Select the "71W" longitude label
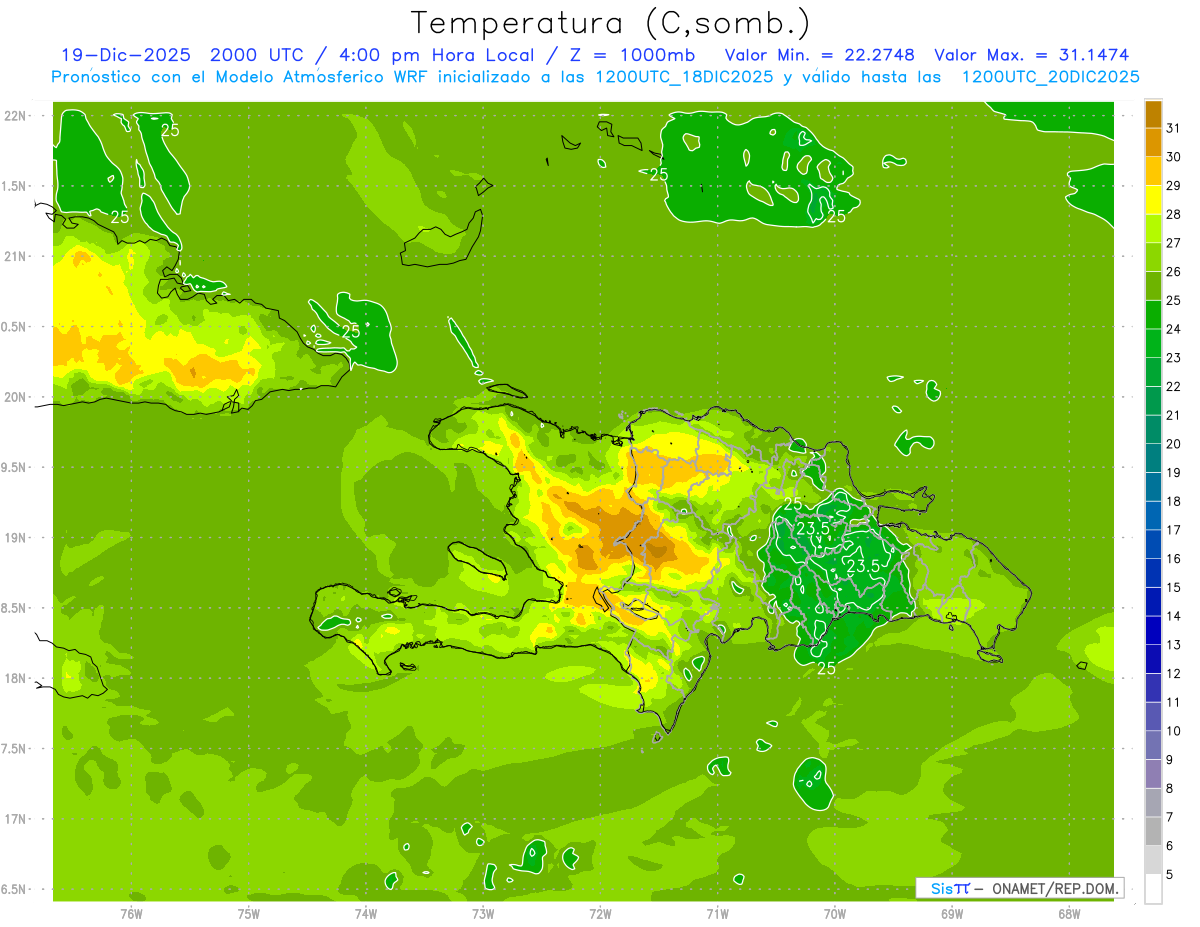Viewport: 1200px width, 927px height. pyautogui.click(x=717, y=914)
